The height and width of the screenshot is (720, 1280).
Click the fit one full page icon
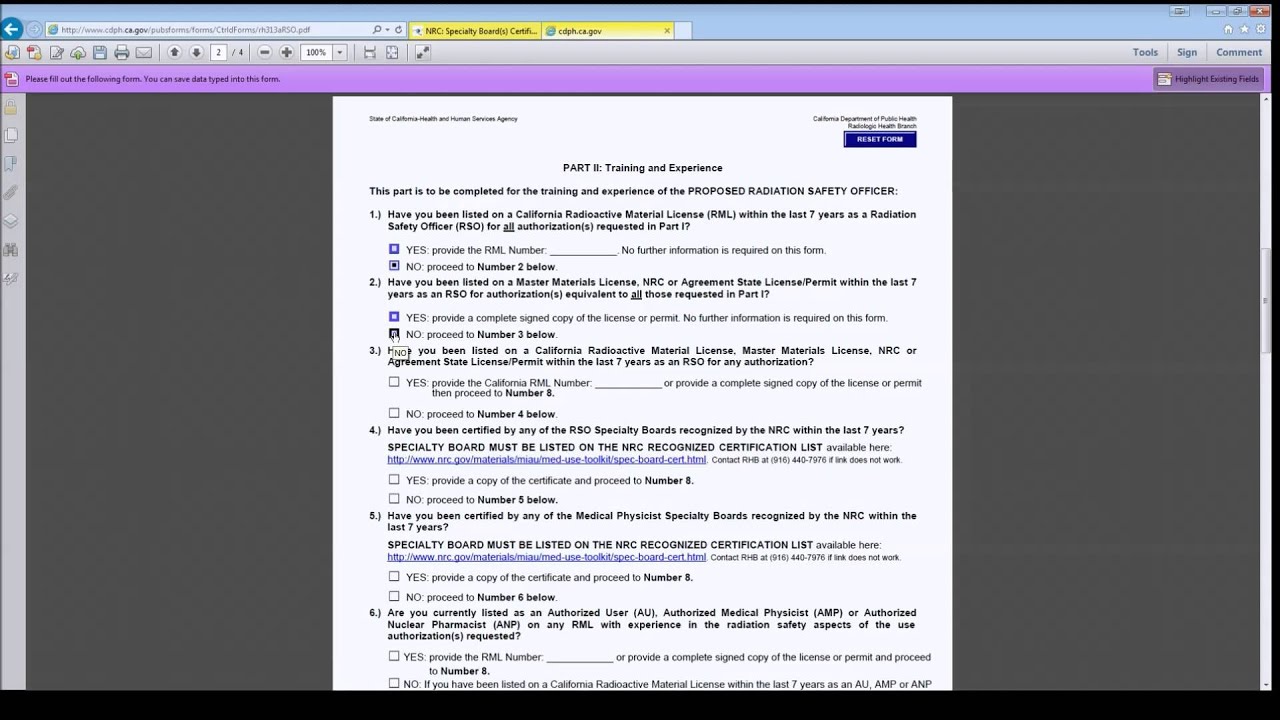392,52
